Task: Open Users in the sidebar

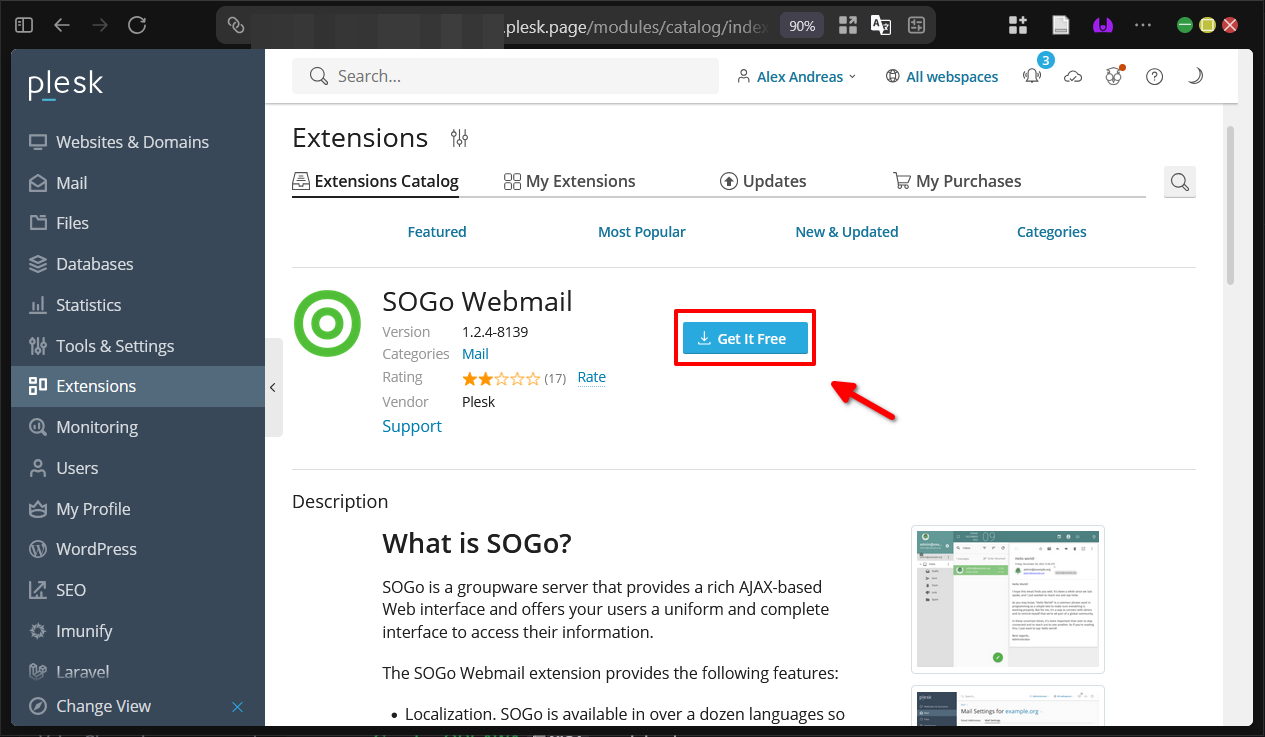Action: (x=138, y=468)
